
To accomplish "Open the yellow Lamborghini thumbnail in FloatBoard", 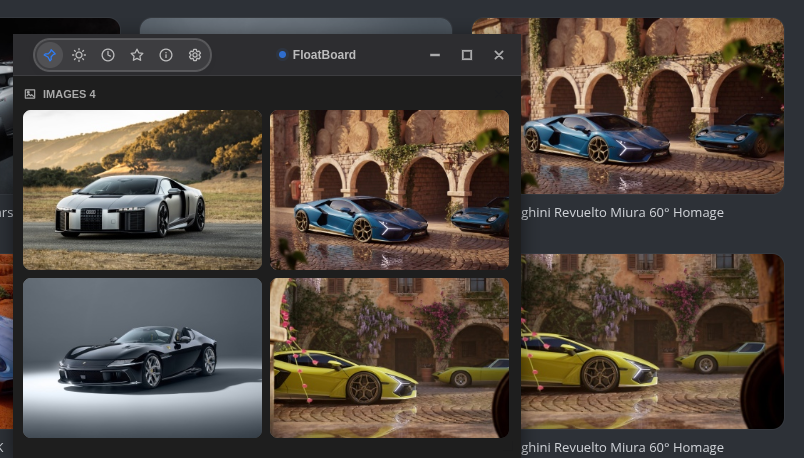I will pos(390,358).
